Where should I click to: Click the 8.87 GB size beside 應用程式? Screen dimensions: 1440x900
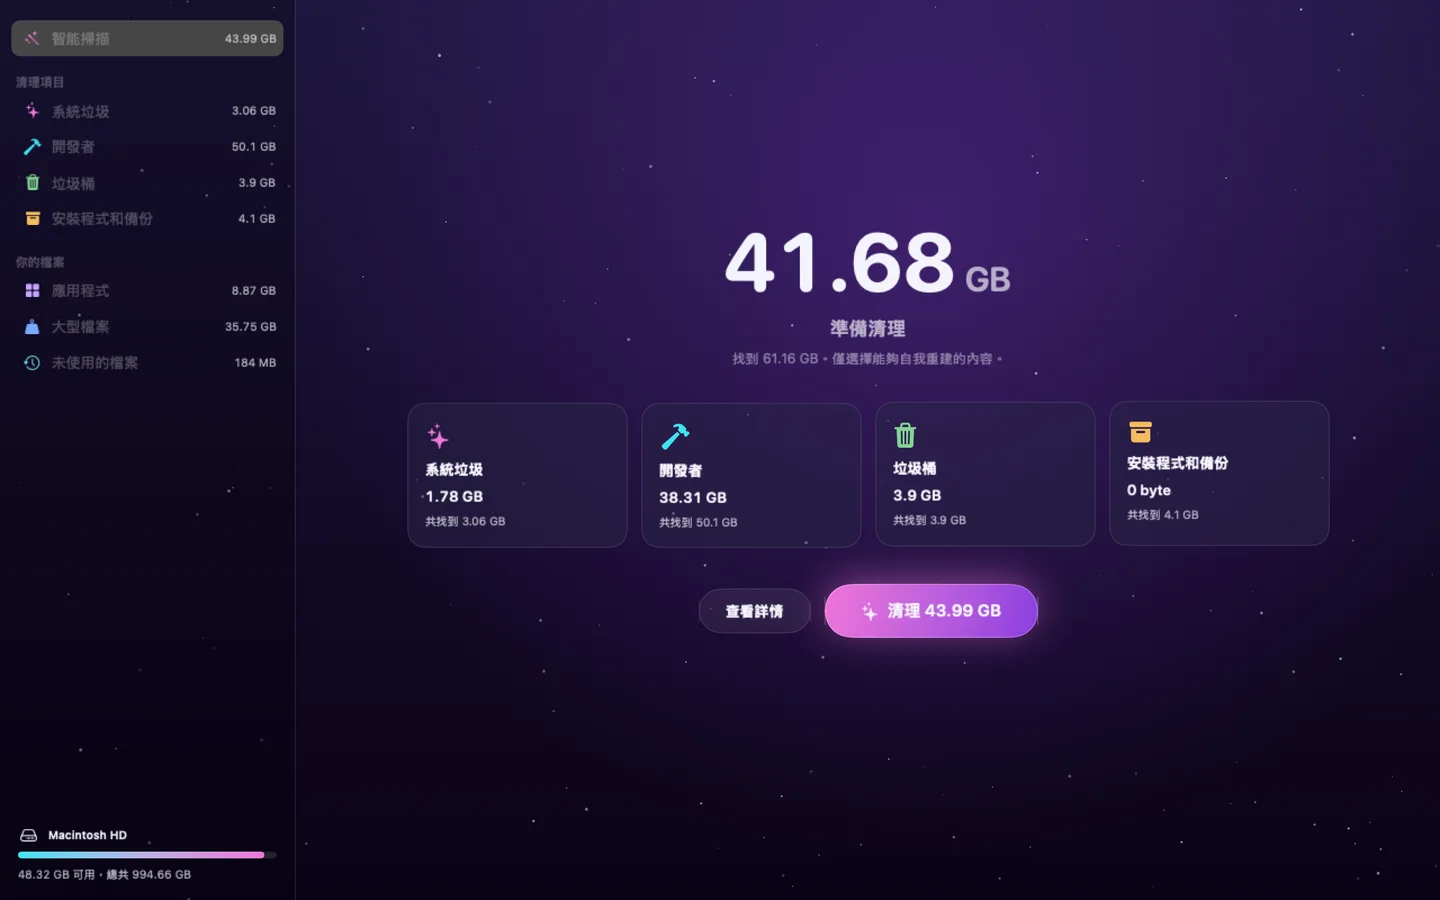253,291
